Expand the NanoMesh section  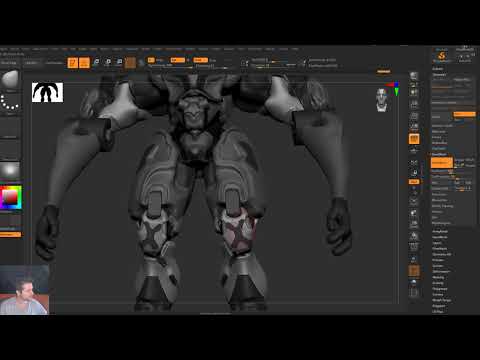coord(439,237)
